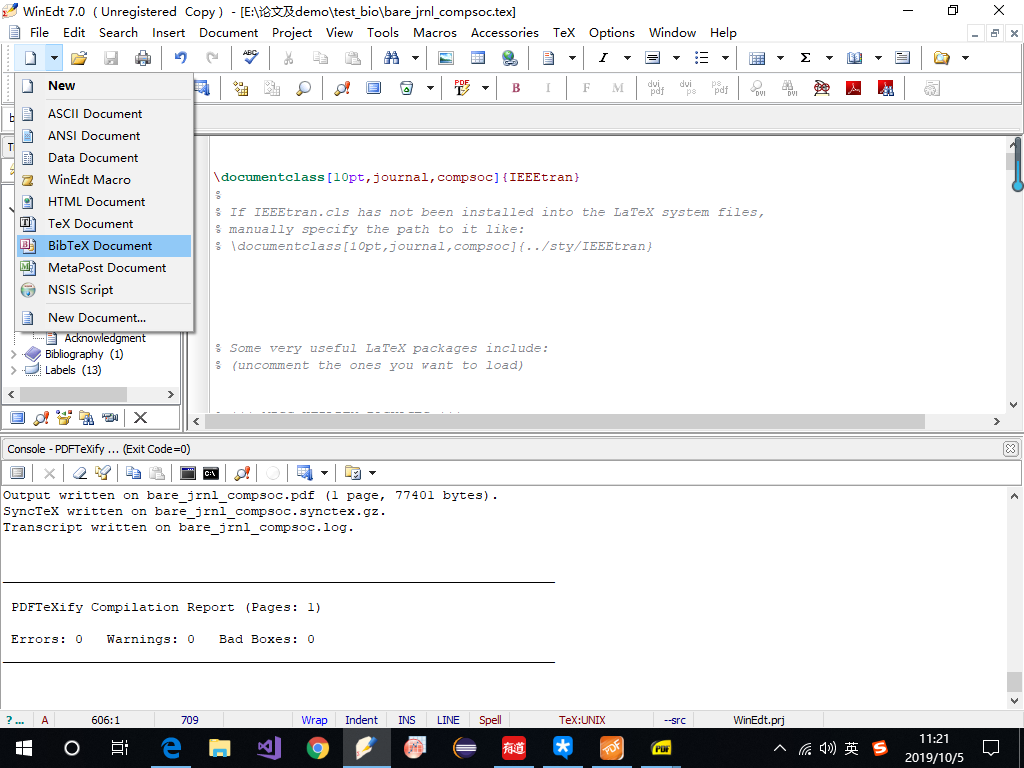Screen dimensions: 1024x768
Task: Click the binoculars Find icon
Action: tap(391, 58)
